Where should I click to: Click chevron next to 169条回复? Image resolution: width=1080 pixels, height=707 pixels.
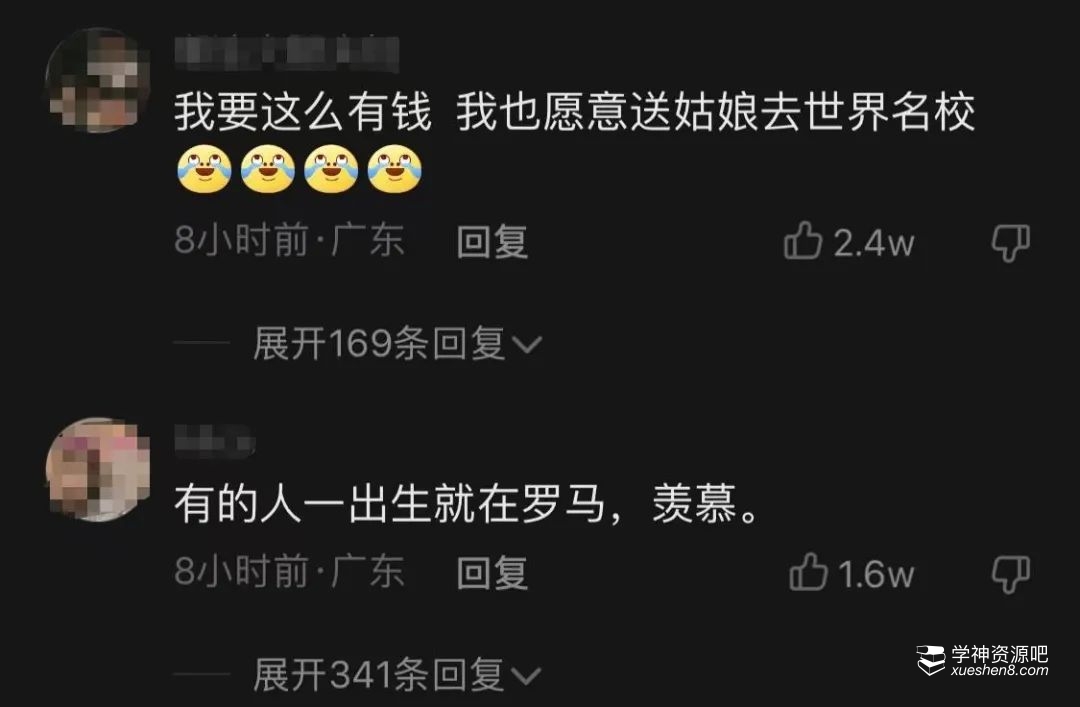tap(527, 345)
